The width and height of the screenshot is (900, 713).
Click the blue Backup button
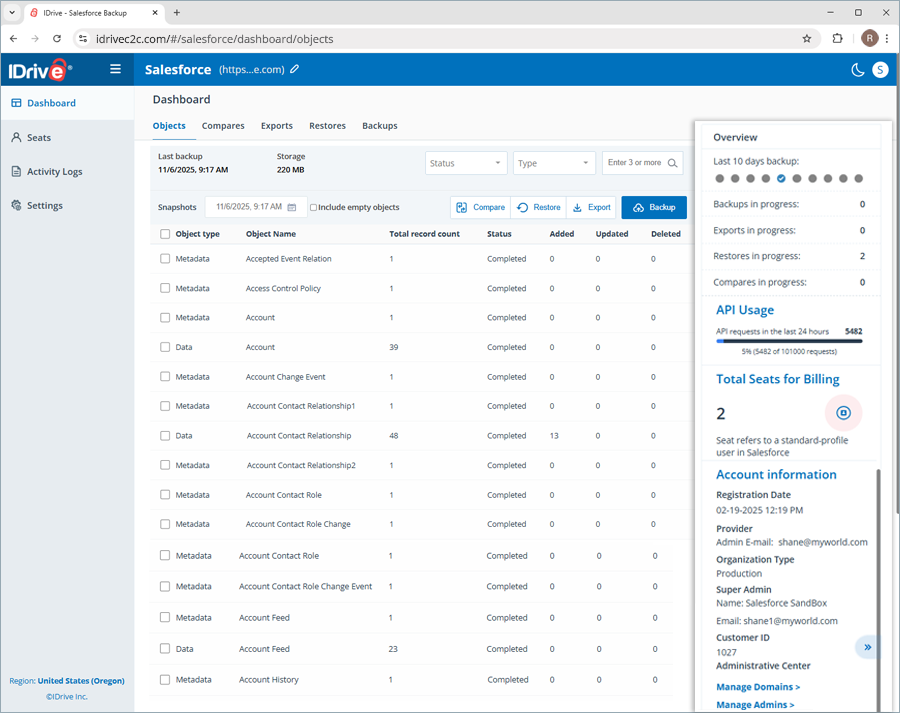(x=654, y=207)
